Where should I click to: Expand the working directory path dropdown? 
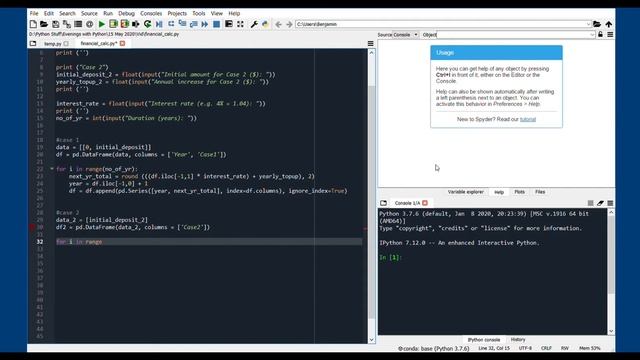coord(588,24)
